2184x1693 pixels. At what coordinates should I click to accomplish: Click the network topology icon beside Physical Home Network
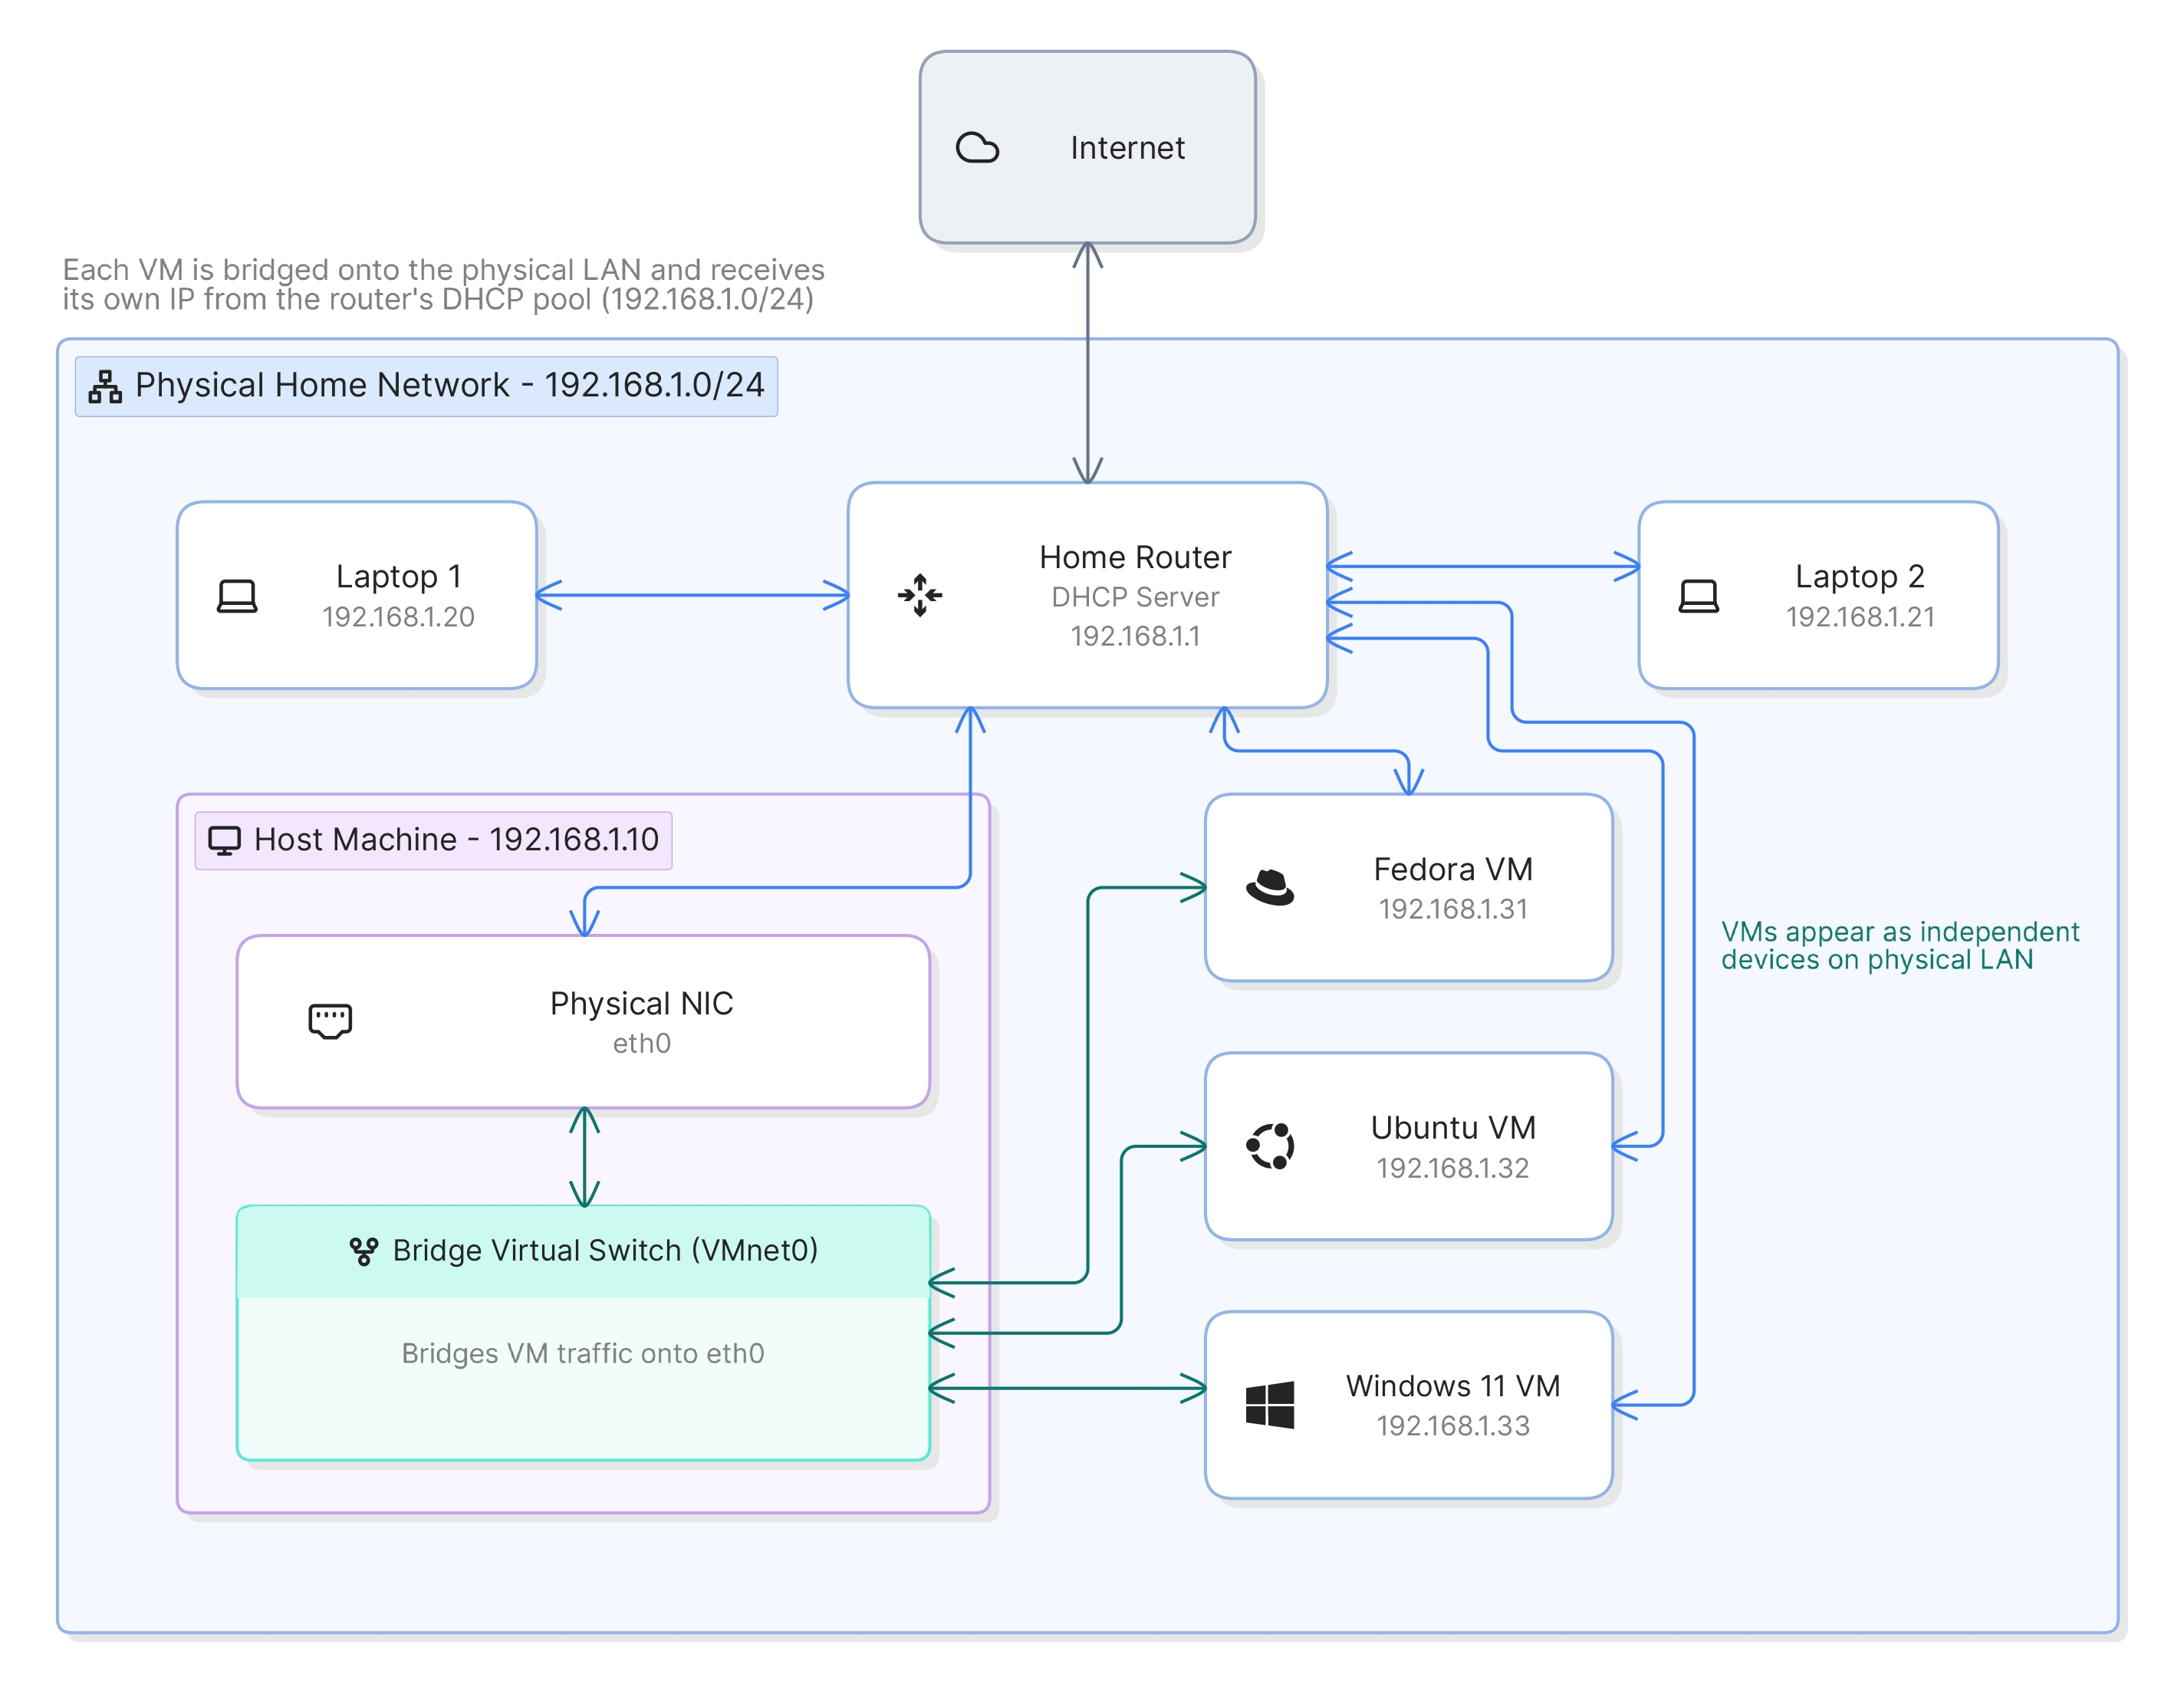[x=105, y=386]
